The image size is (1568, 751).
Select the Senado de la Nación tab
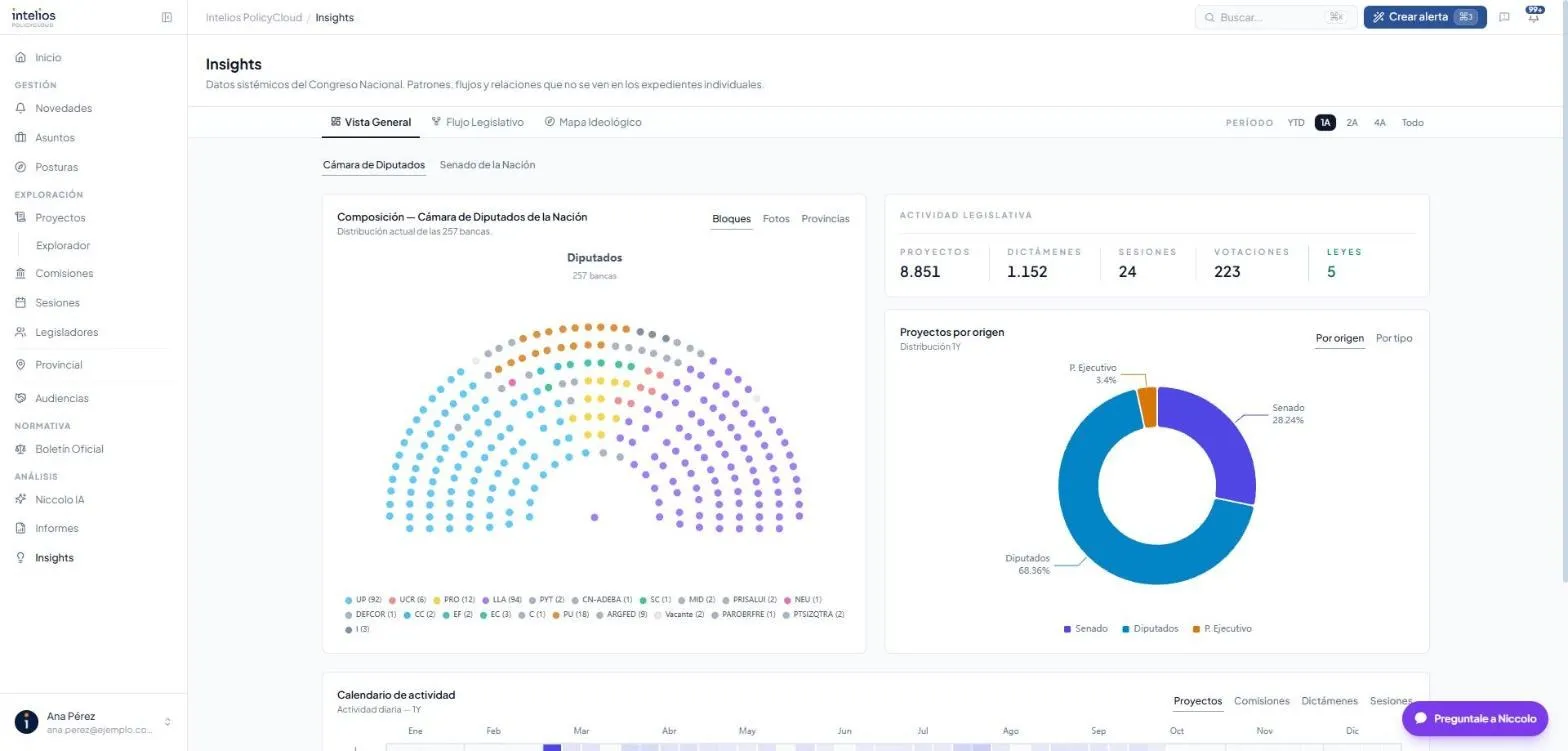pyautogui.click(x=487, y=165)
